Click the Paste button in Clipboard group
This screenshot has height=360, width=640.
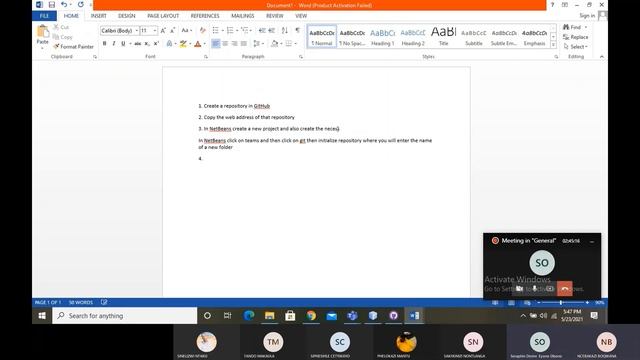pyautogui.click(x=42, y=36)
